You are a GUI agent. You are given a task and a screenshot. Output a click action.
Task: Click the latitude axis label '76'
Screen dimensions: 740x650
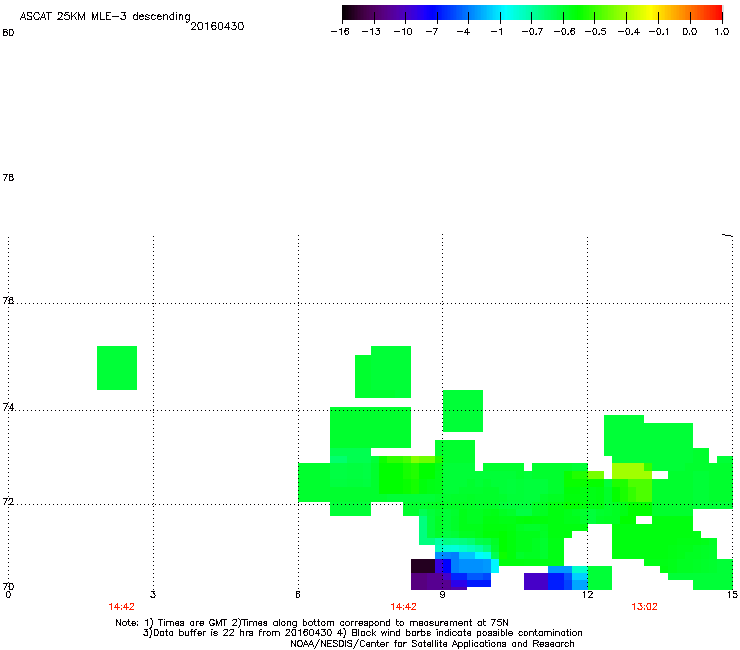[8, 300]
